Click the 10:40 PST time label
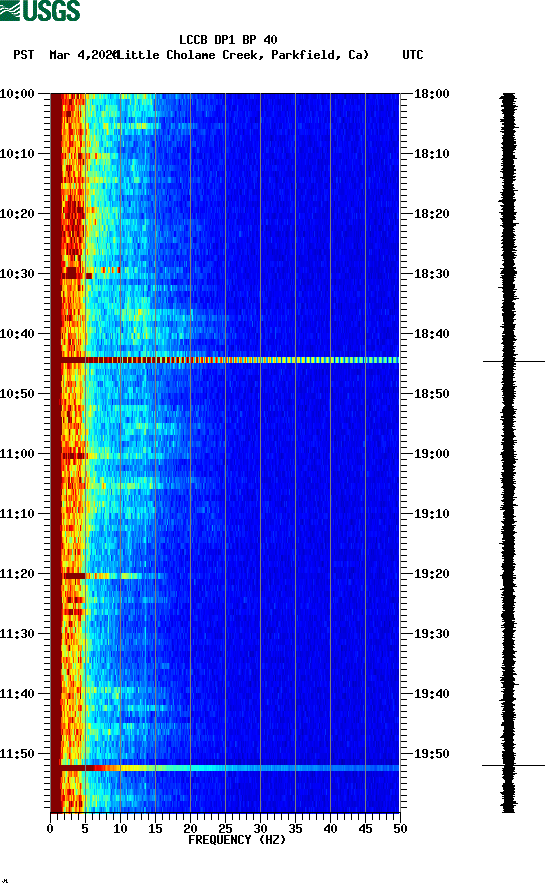 click(x=17, y=334)
